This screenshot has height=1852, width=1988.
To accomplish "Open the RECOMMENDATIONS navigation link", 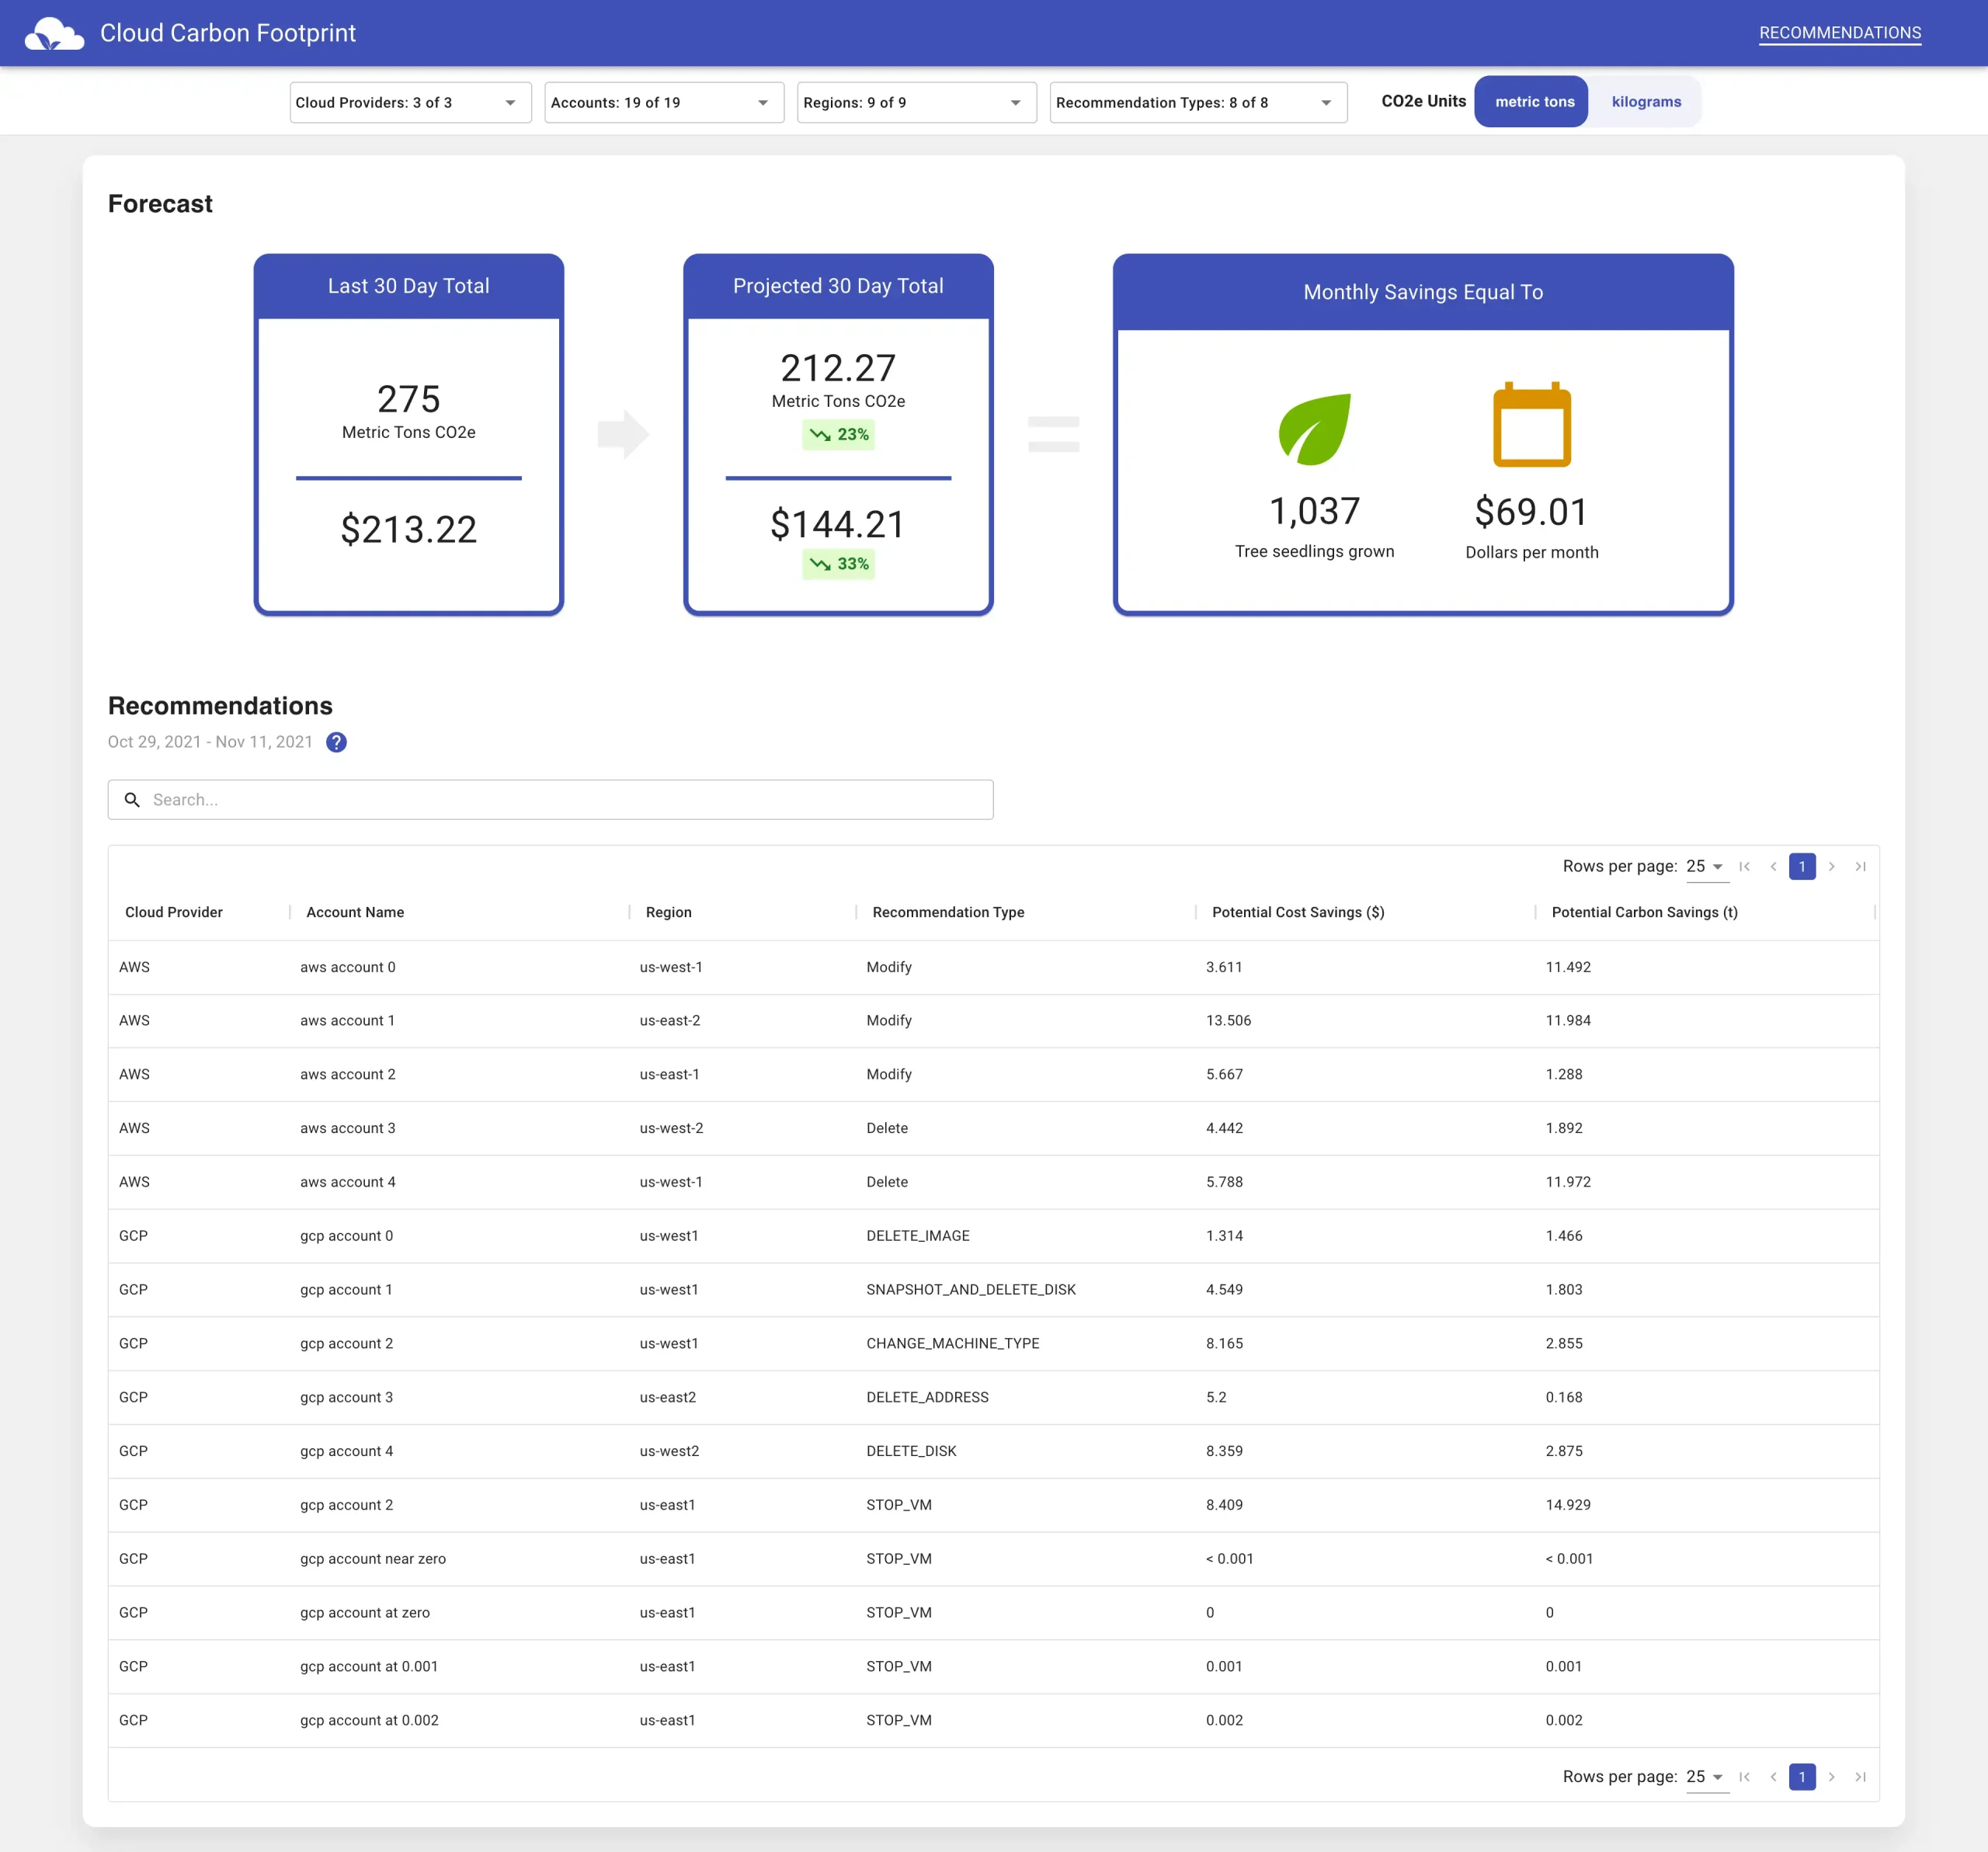I will pyautogui.click(x=1839, y=33).
